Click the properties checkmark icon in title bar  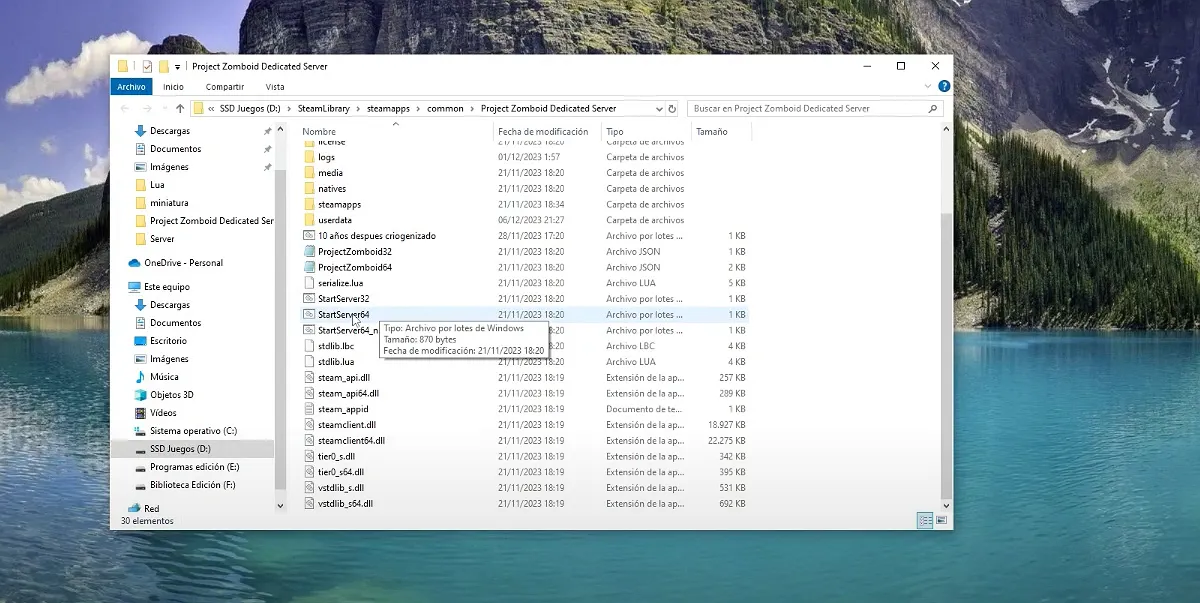click(147, 67)
